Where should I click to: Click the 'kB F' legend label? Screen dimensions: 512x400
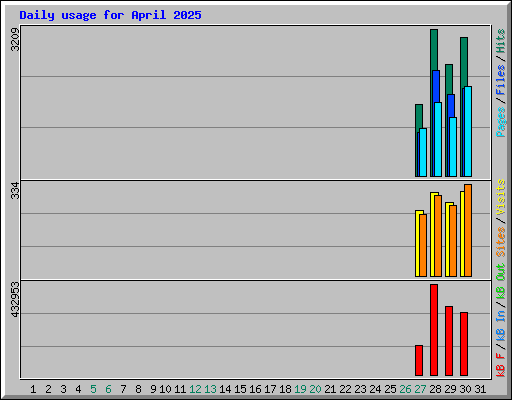pos(501,365)
